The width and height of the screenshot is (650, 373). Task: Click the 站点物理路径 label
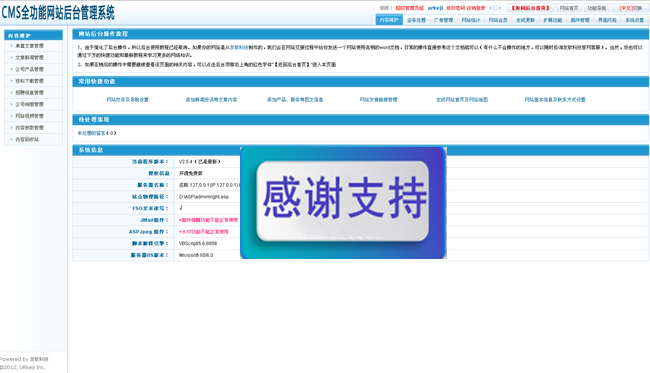tap(150, 197)
